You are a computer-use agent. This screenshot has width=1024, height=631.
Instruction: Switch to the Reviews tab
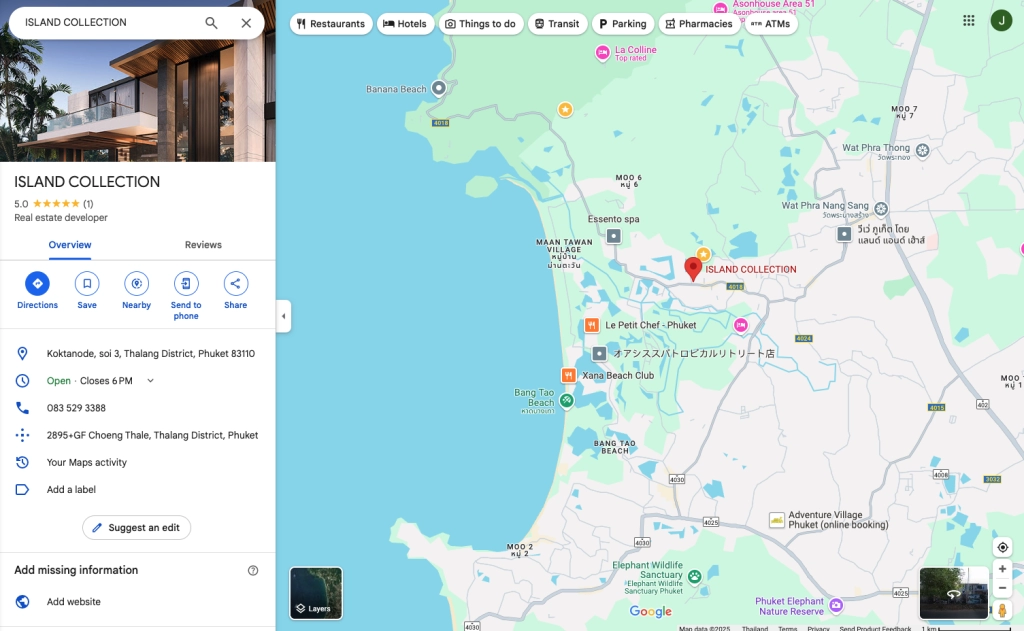203,245
